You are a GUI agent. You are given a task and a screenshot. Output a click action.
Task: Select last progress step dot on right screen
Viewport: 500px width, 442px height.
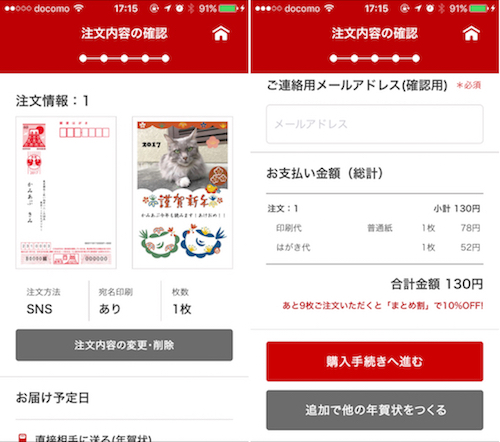[x=416, y=58]
